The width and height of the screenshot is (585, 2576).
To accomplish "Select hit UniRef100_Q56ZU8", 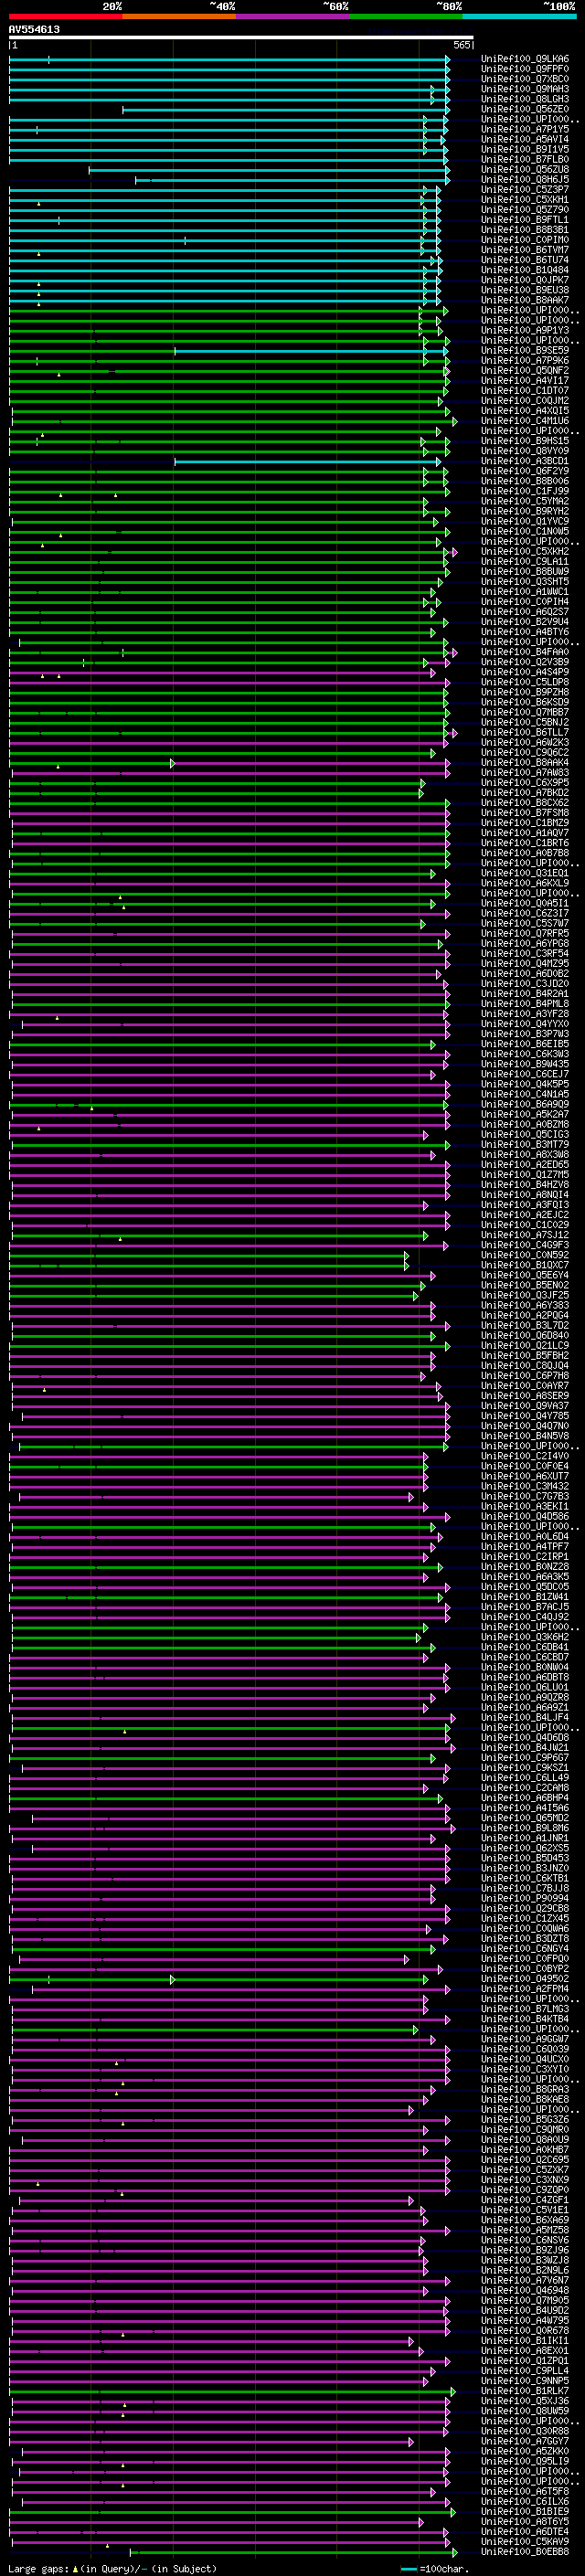I will pyautogui.click(x=525, y=169).
